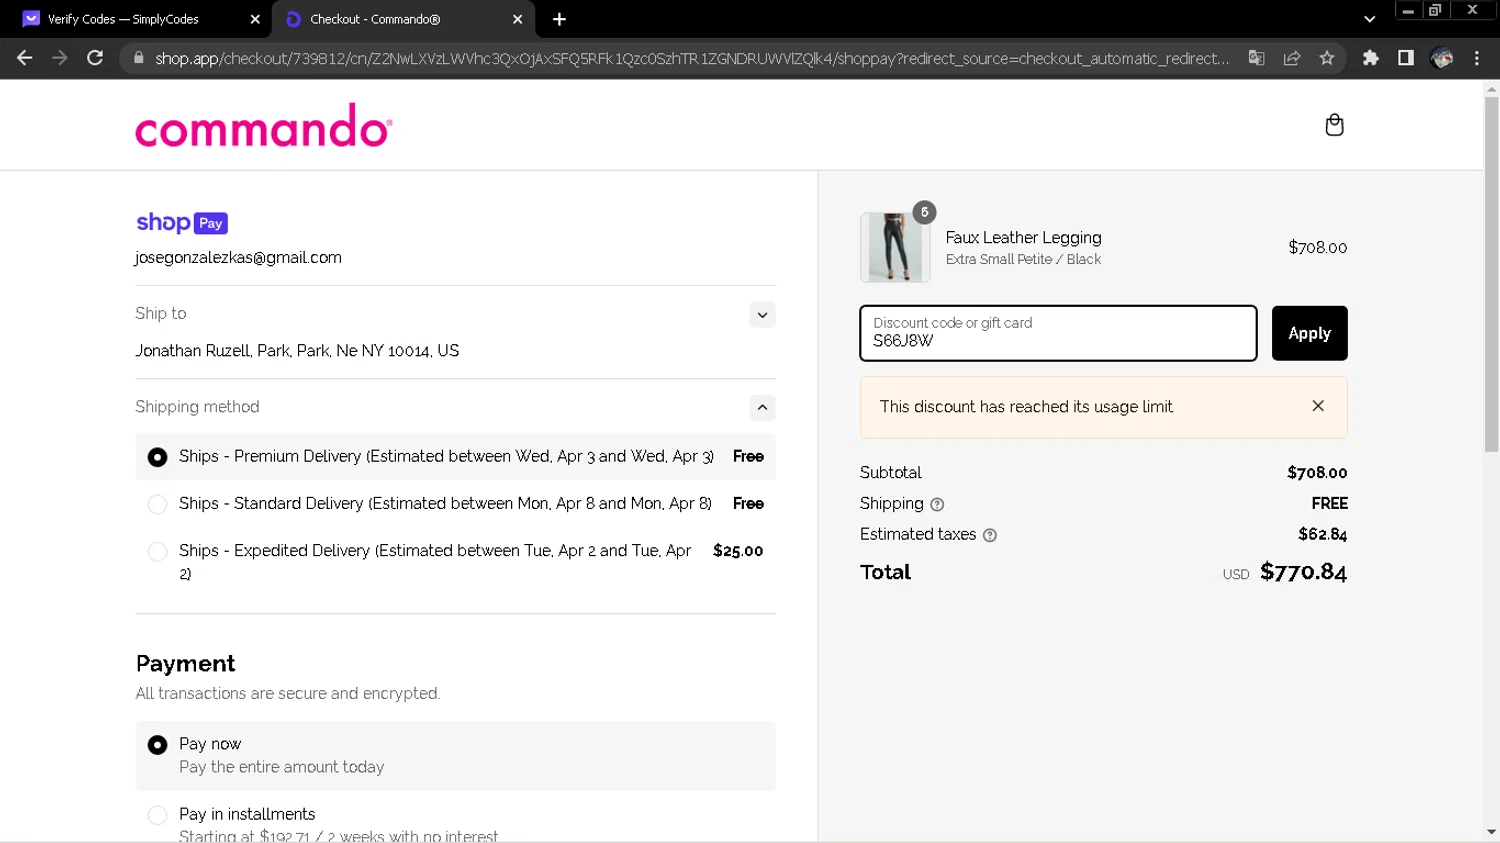Select Premium Delivery shipping option
The image size is (1500, 843).
tap(157, 457)
